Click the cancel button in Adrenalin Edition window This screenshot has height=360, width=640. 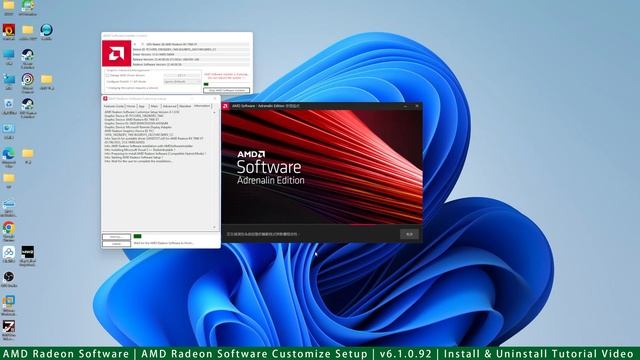tap(409, 234)
